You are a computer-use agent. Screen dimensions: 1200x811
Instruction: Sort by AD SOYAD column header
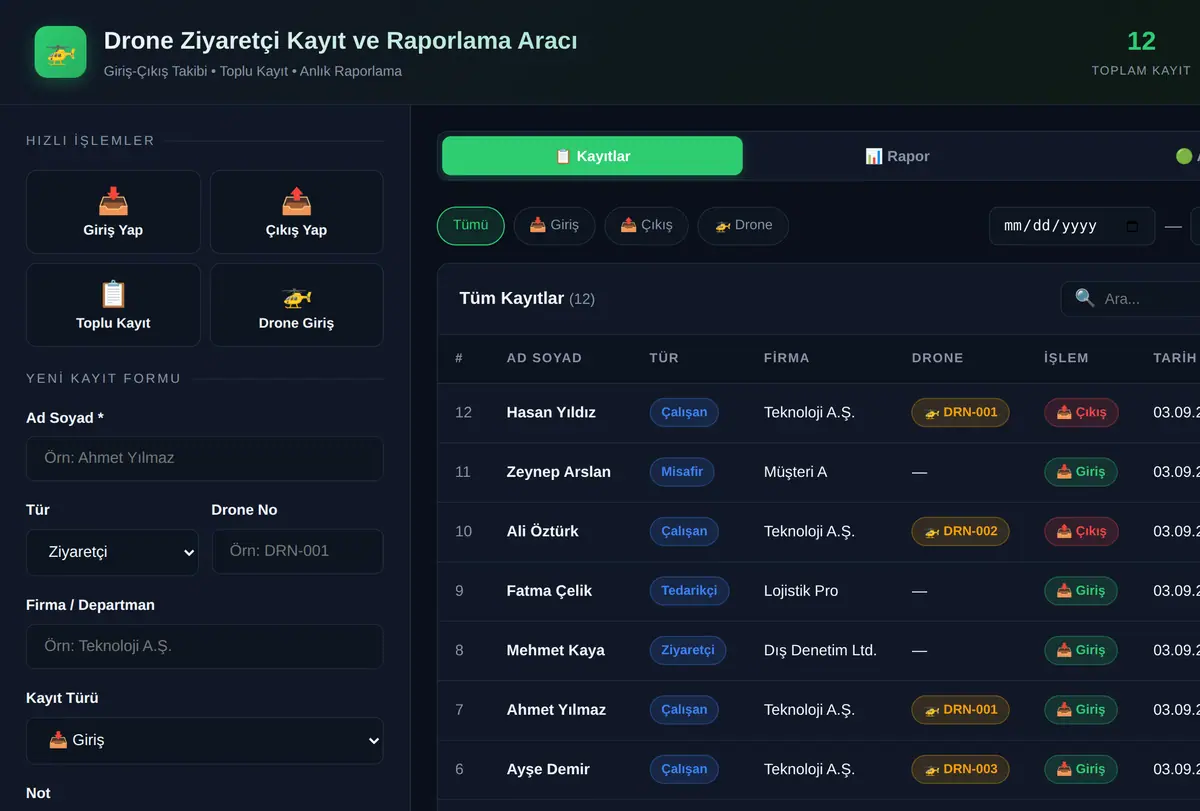point(544,358)
